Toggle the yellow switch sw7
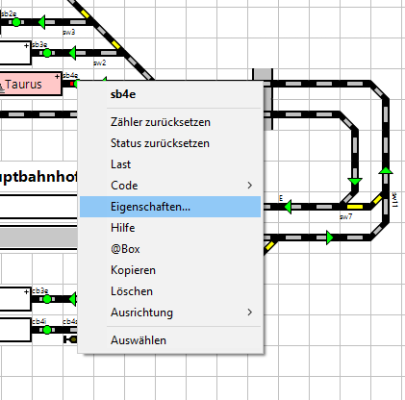The image size is (405, 400). tap(355, 207)
